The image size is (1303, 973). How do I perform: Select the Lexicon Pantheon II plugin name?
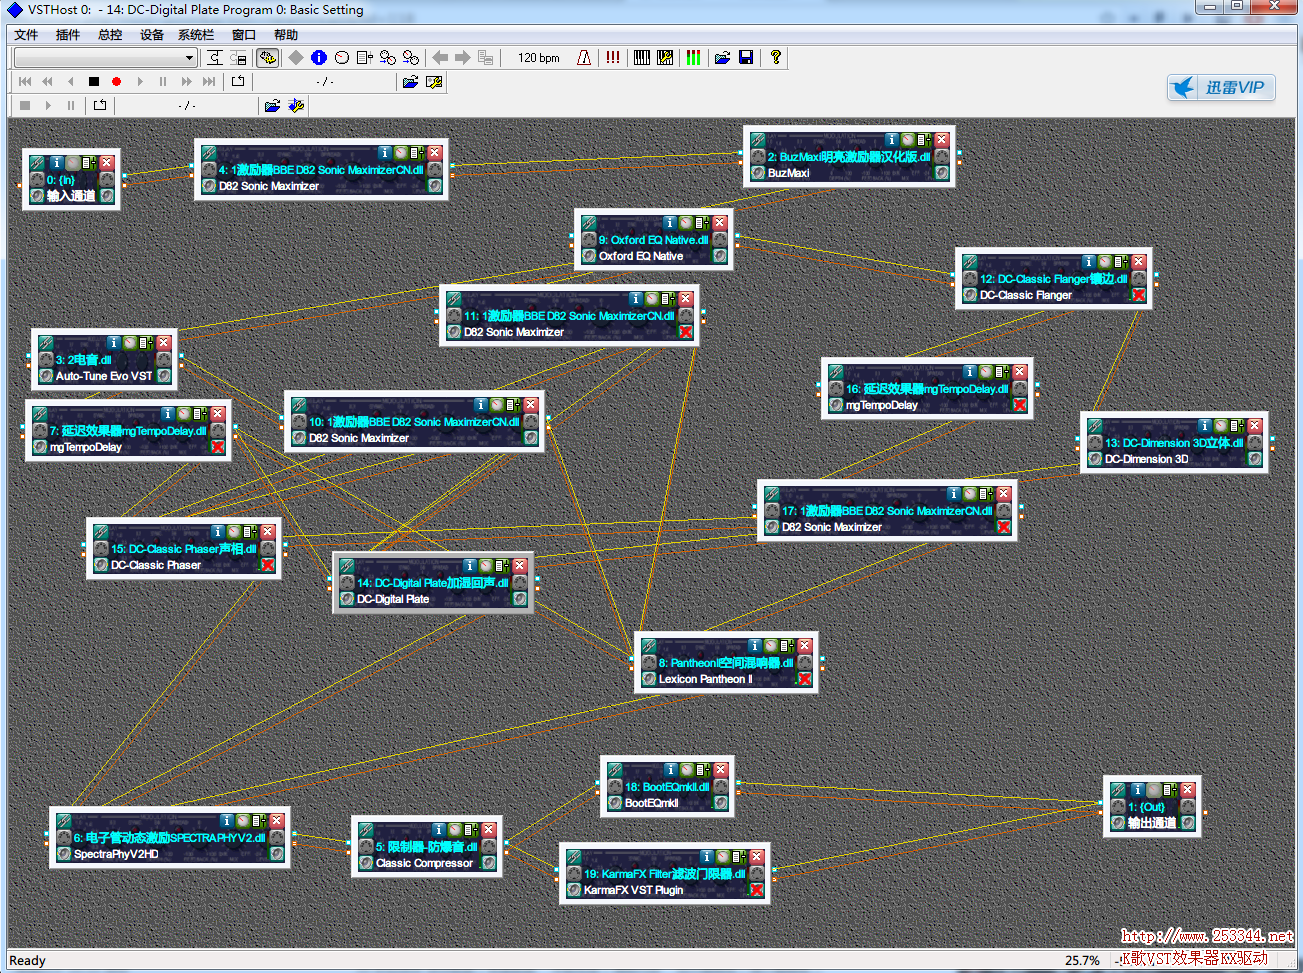pos(706,679)
